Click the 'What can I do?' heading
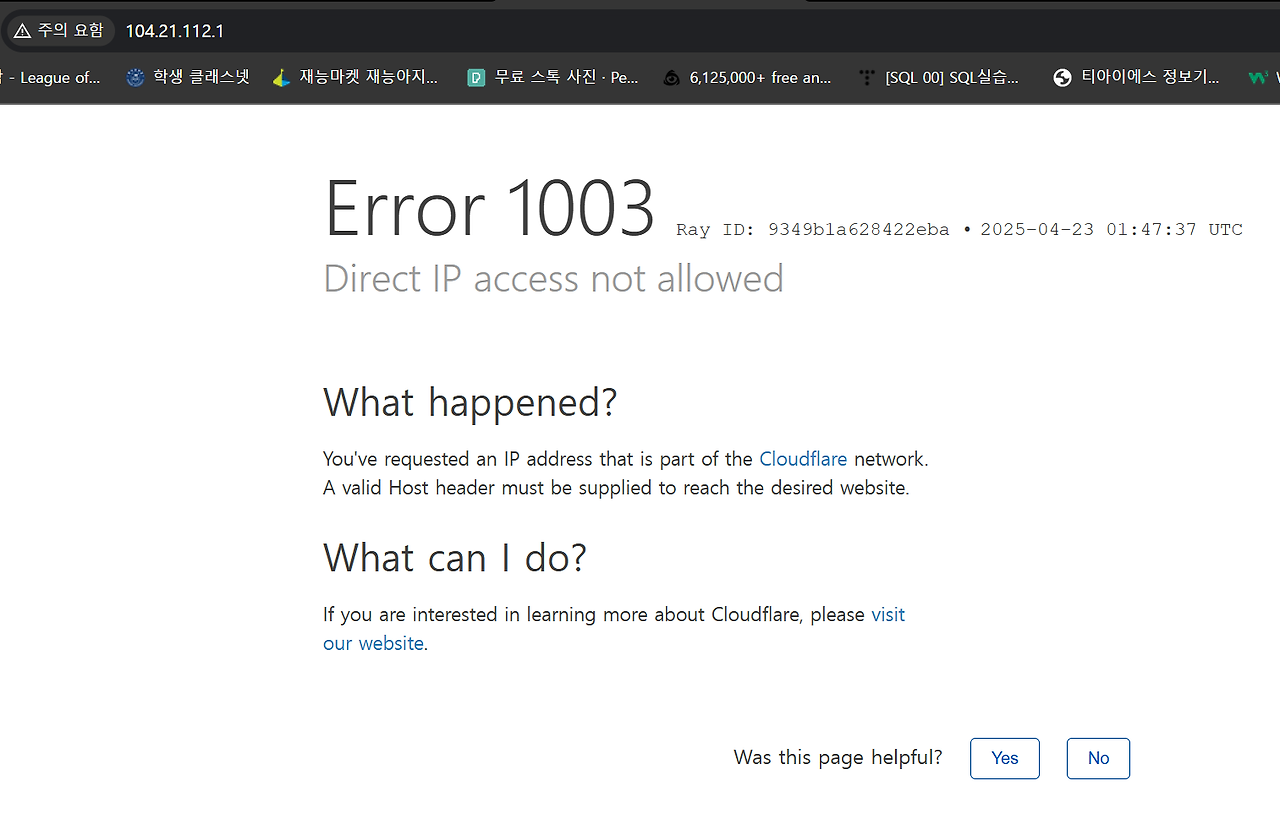Image resolution: width=1280 pixels, height=819 pixels. (x=455, y=557)
